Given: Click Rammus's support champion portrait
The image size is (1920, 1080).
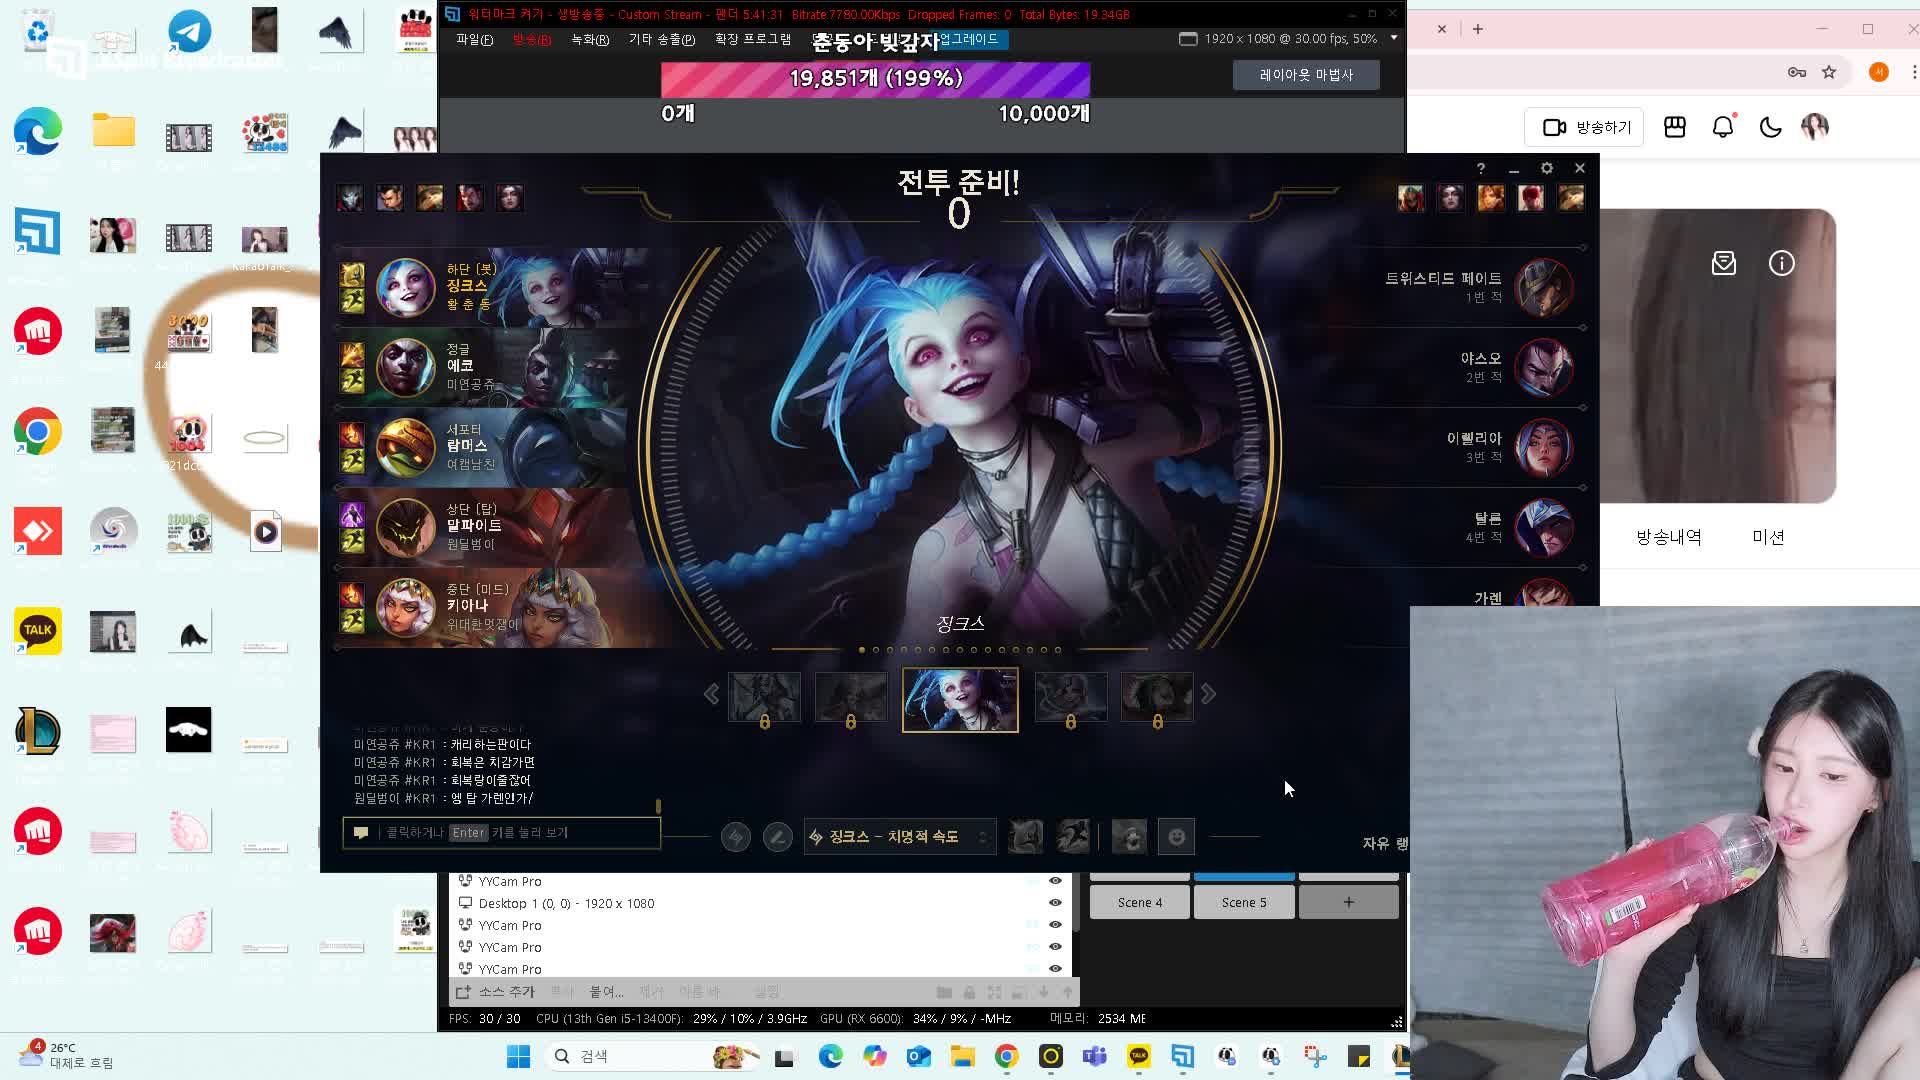Looking at the screenshot, I should click(x=405, y=448).
